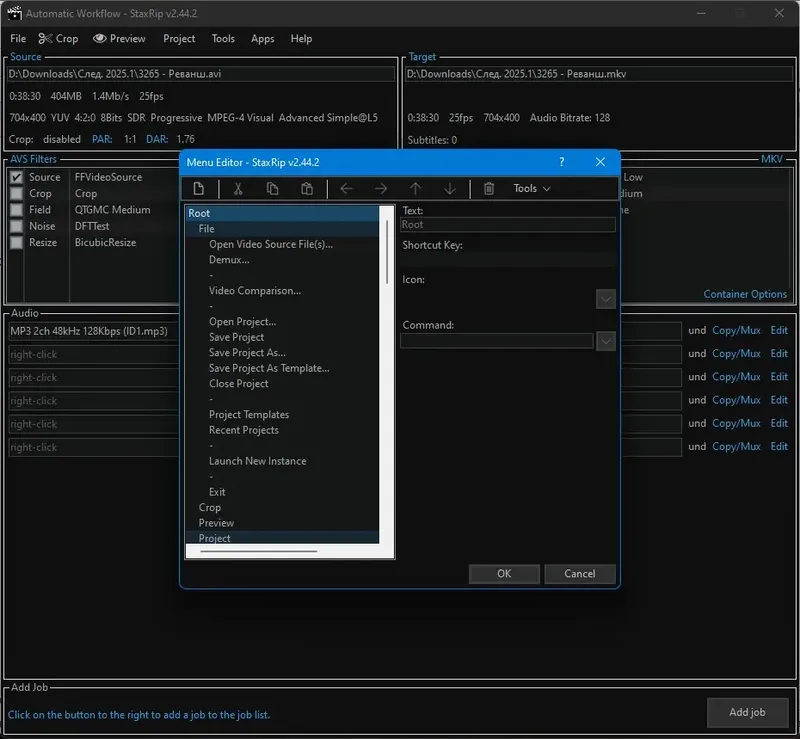Screen dimensions: 800x739
Task: Click the Paste clipboard icon in Menu Editor
Action: pos(307,189)
